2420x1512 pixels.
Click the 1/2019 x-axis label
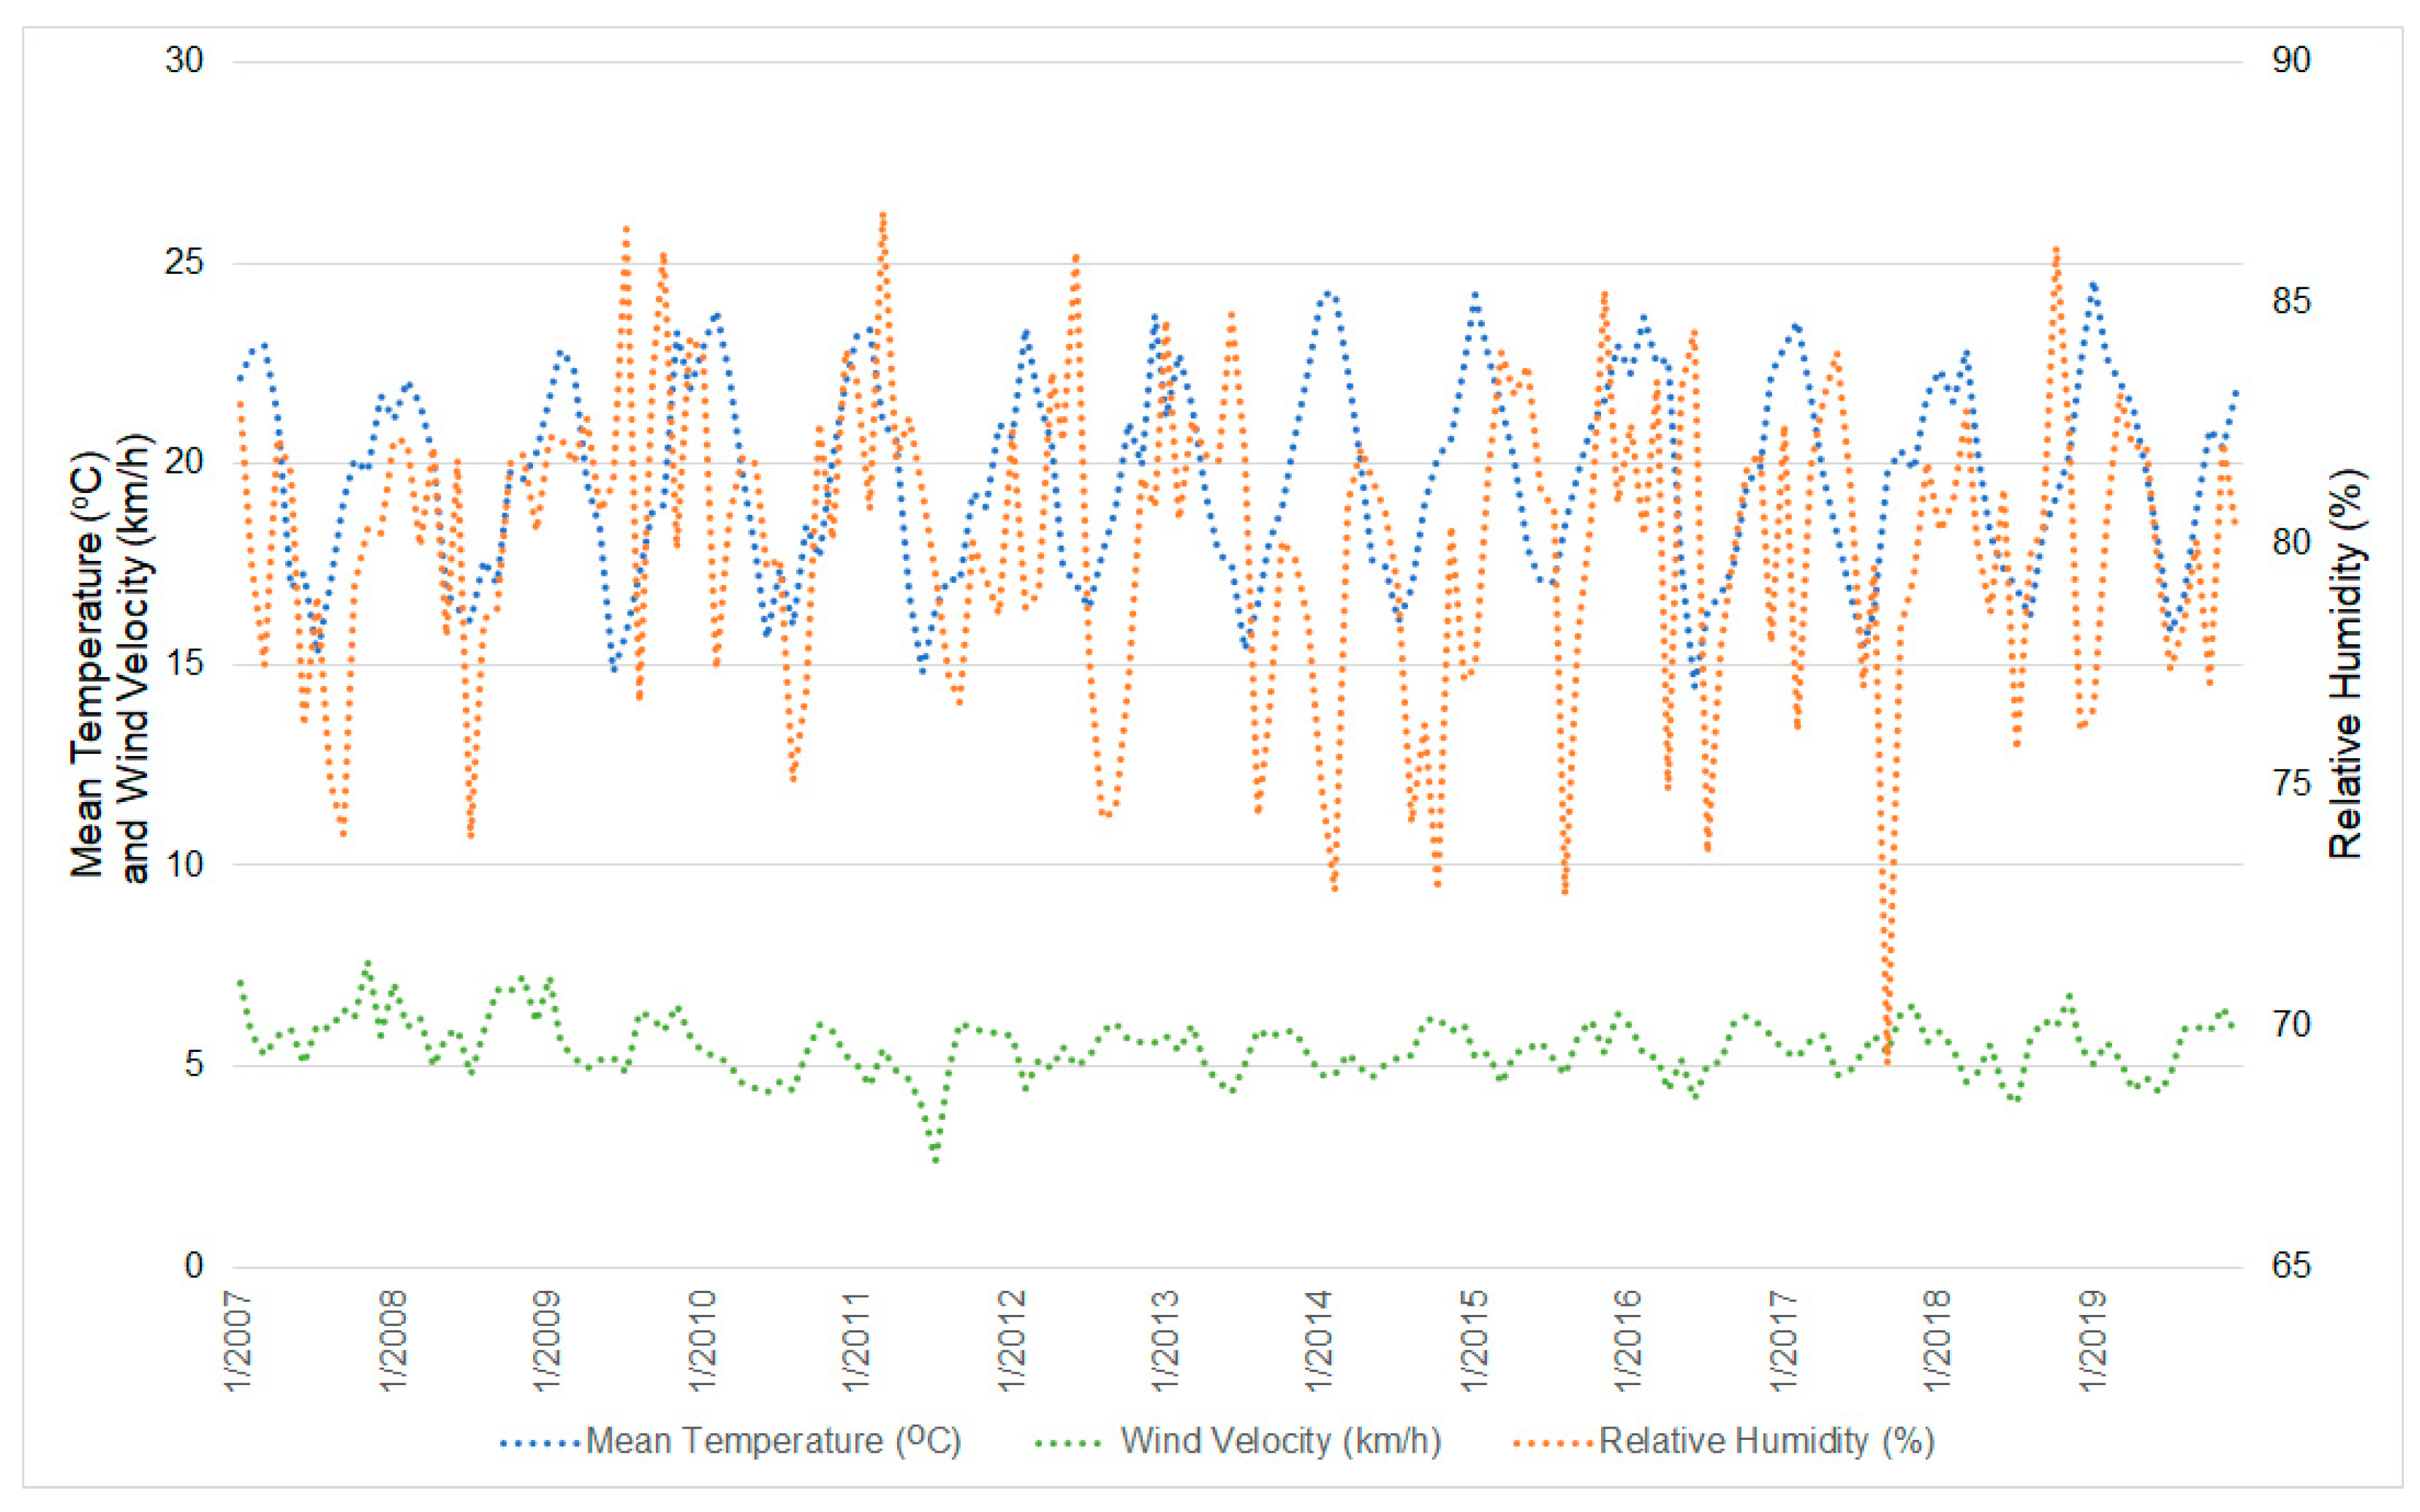point(2092,1340)
